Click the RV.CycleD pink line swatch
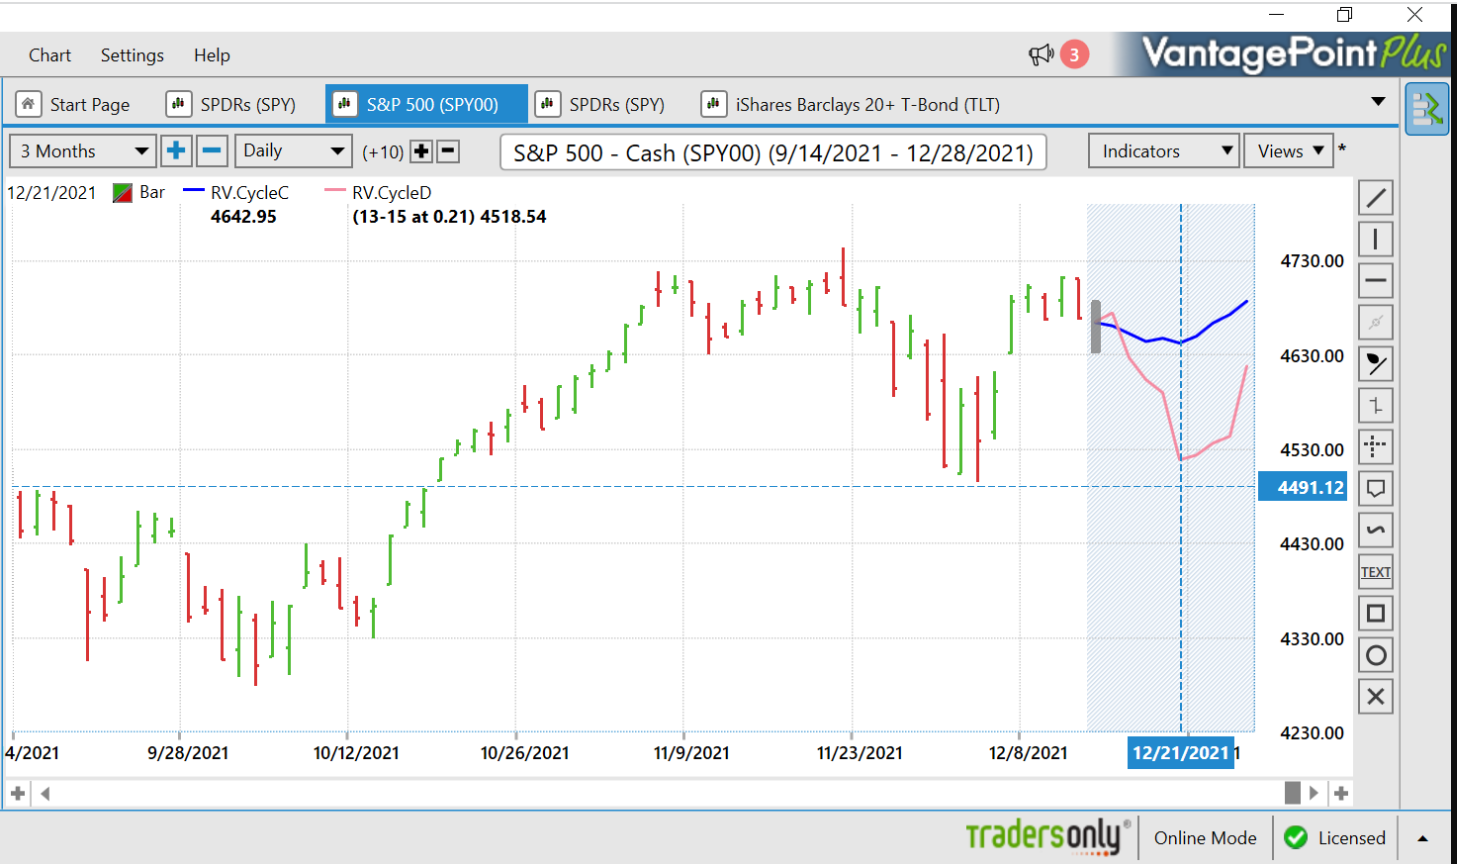Screen dimensions: 1457x864 pyautogui.click(x=335, y=190)
